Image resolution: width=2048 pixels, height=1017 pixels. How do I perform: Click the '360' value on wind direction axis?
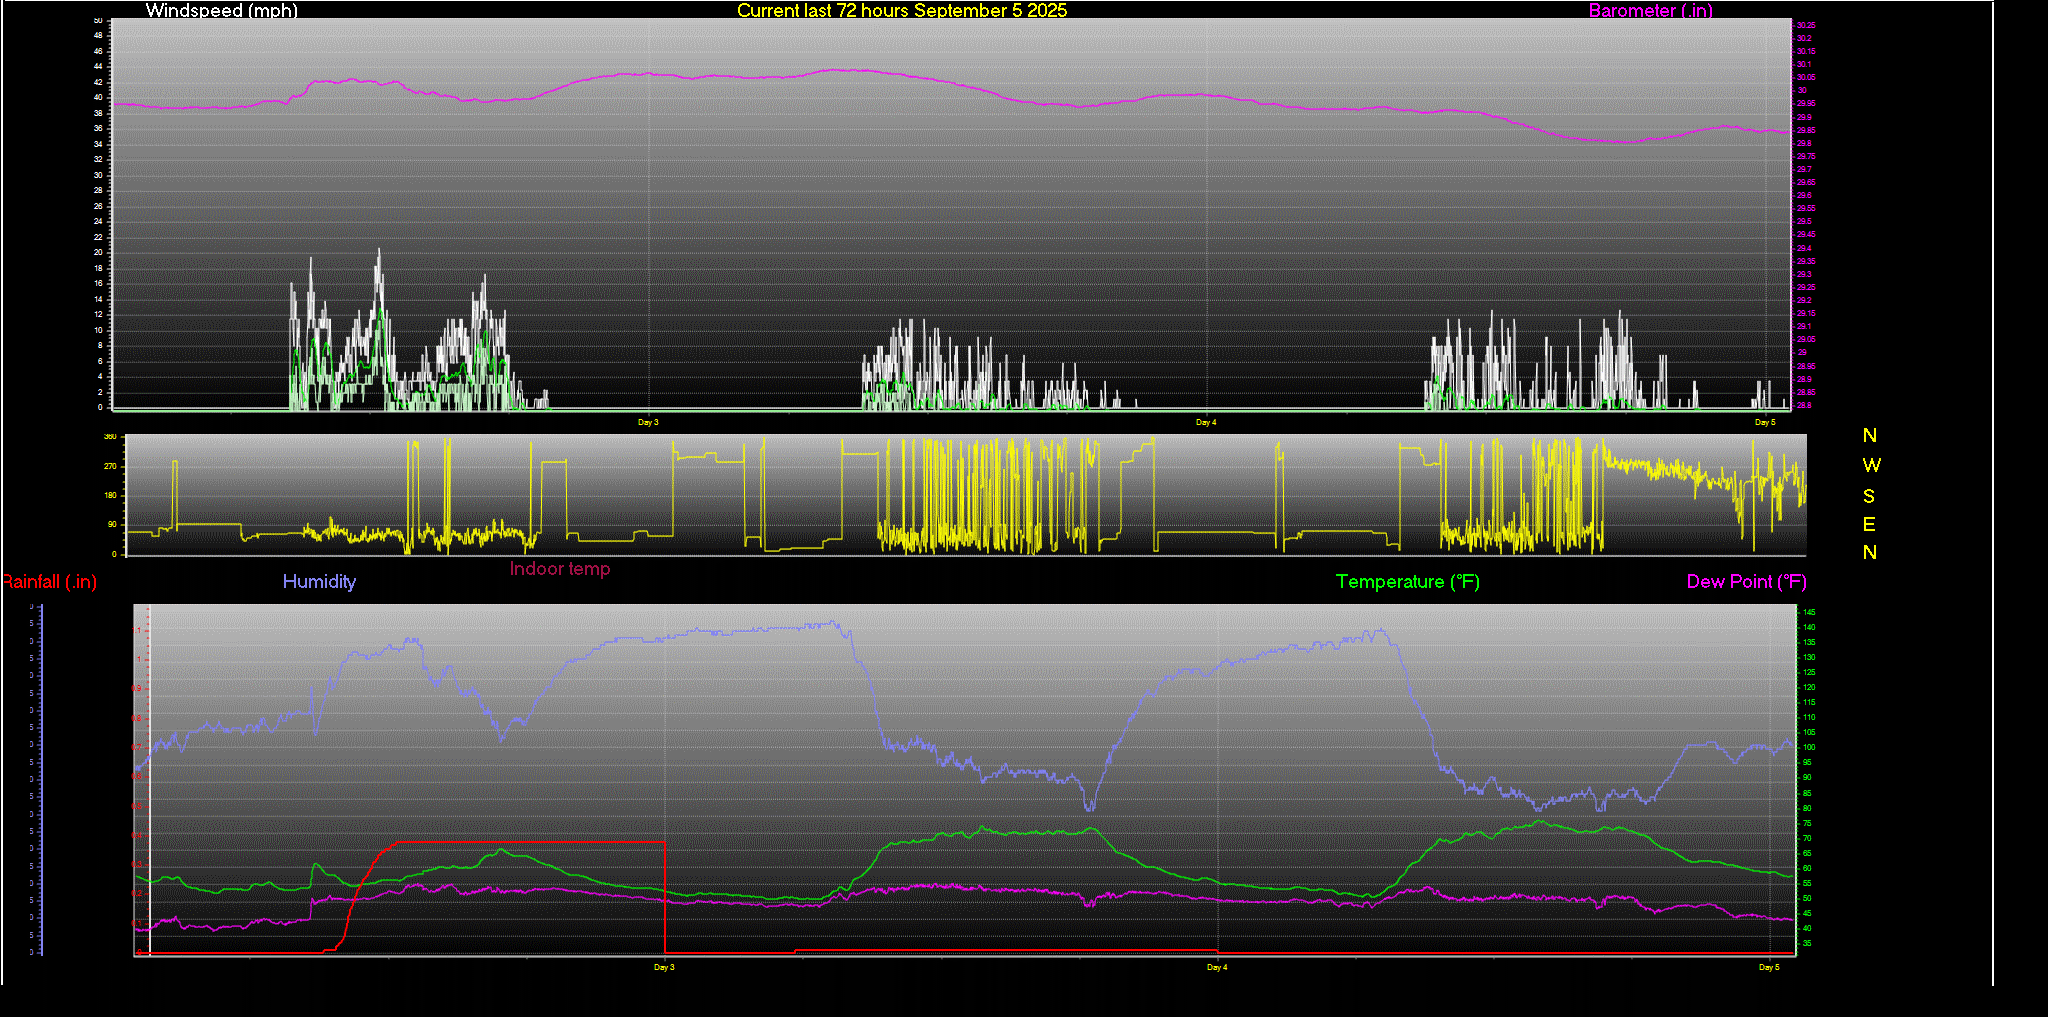pyautogui.click(x=110, y=437)
